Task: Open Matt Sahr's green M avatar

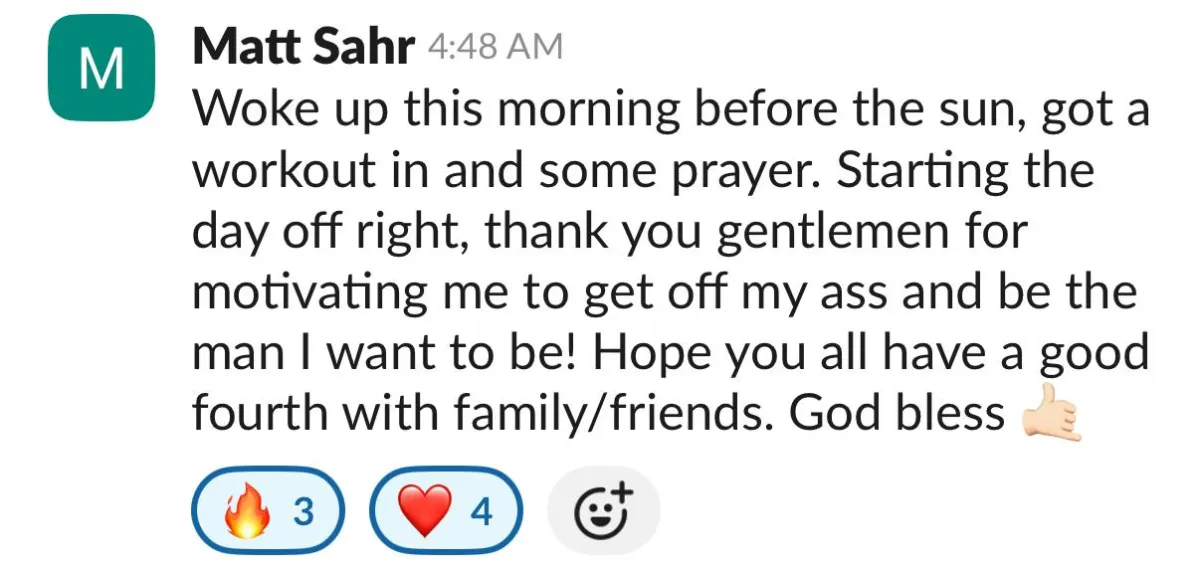Action: pyautogui.click(x=99, y=68)
